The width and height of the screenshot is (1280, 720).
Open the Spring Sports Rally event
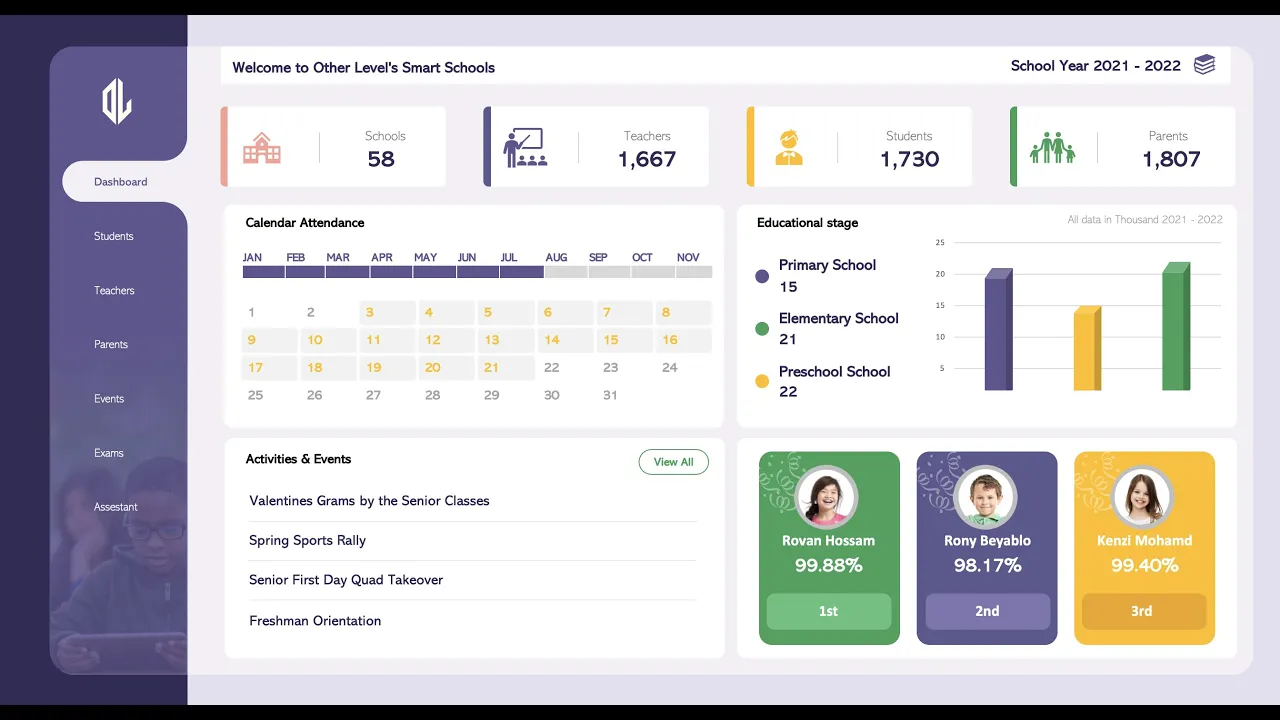tap(307, 540)
